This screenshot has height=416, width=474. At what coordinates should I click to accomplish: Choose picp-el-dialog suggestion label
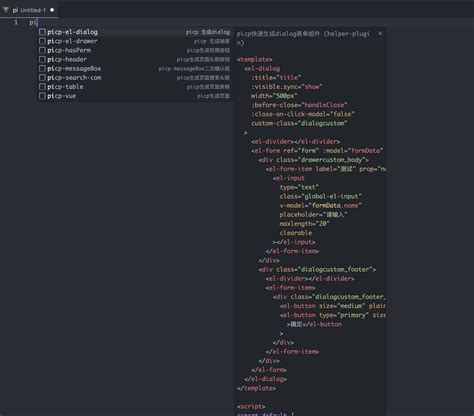tap(72, 32)
